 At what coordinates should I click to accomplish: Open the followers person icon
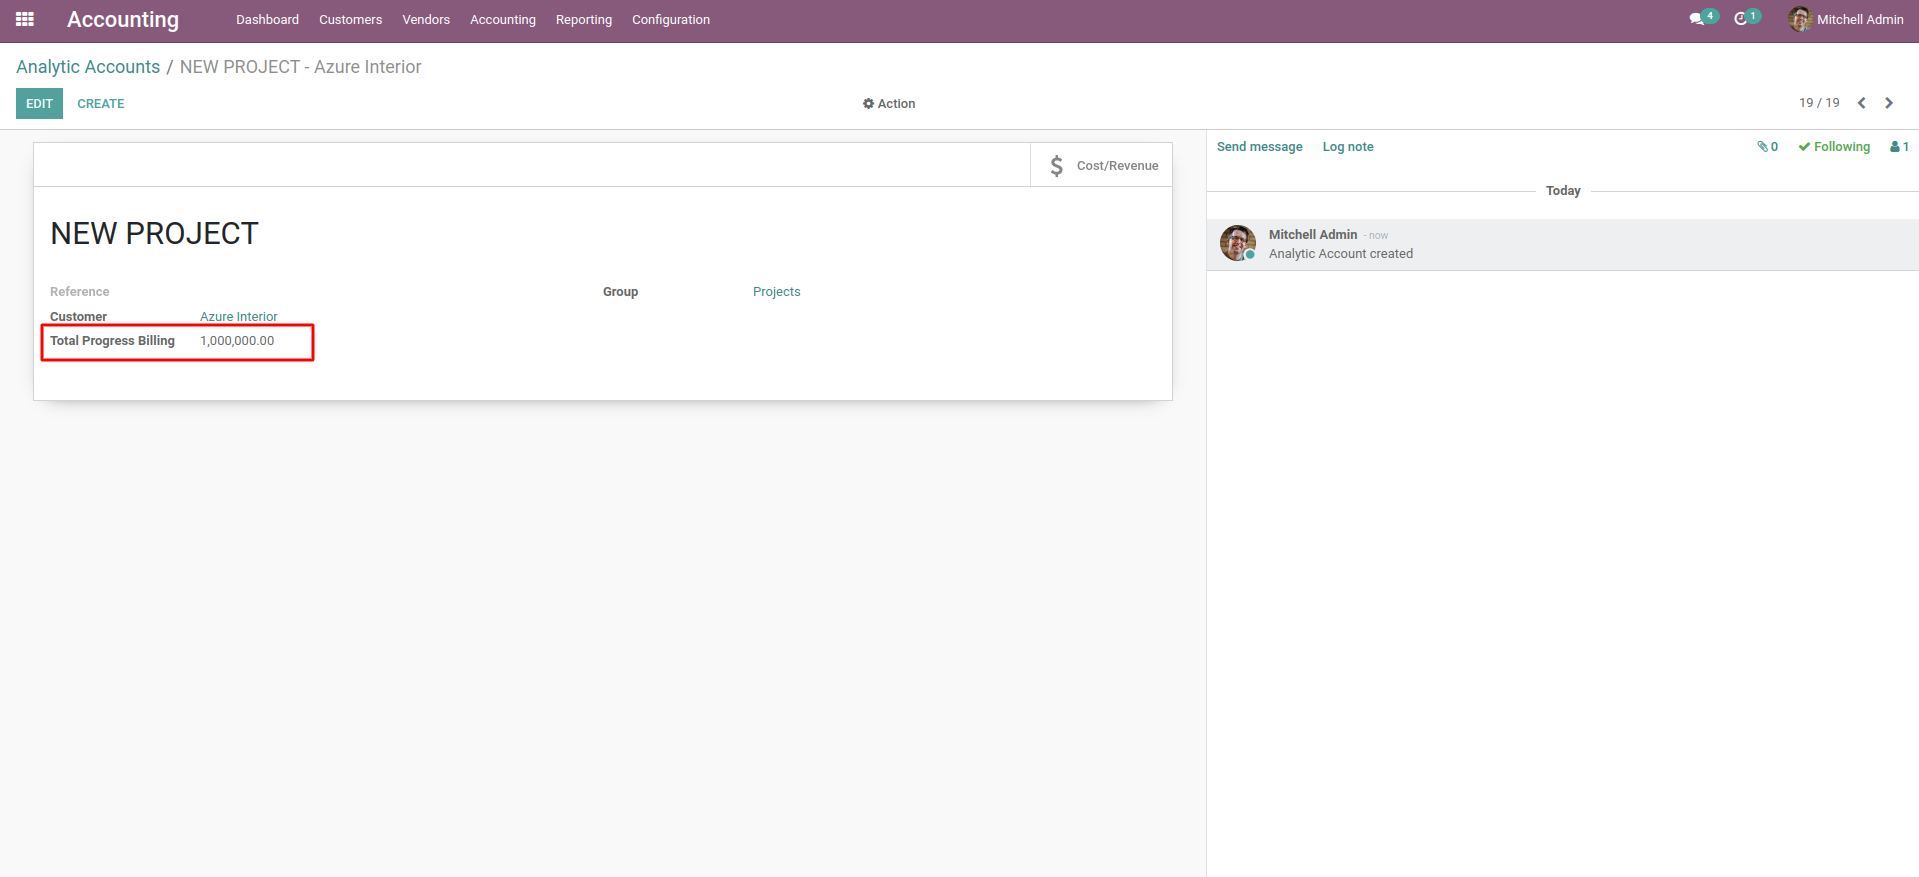(x=1899, y=147)
